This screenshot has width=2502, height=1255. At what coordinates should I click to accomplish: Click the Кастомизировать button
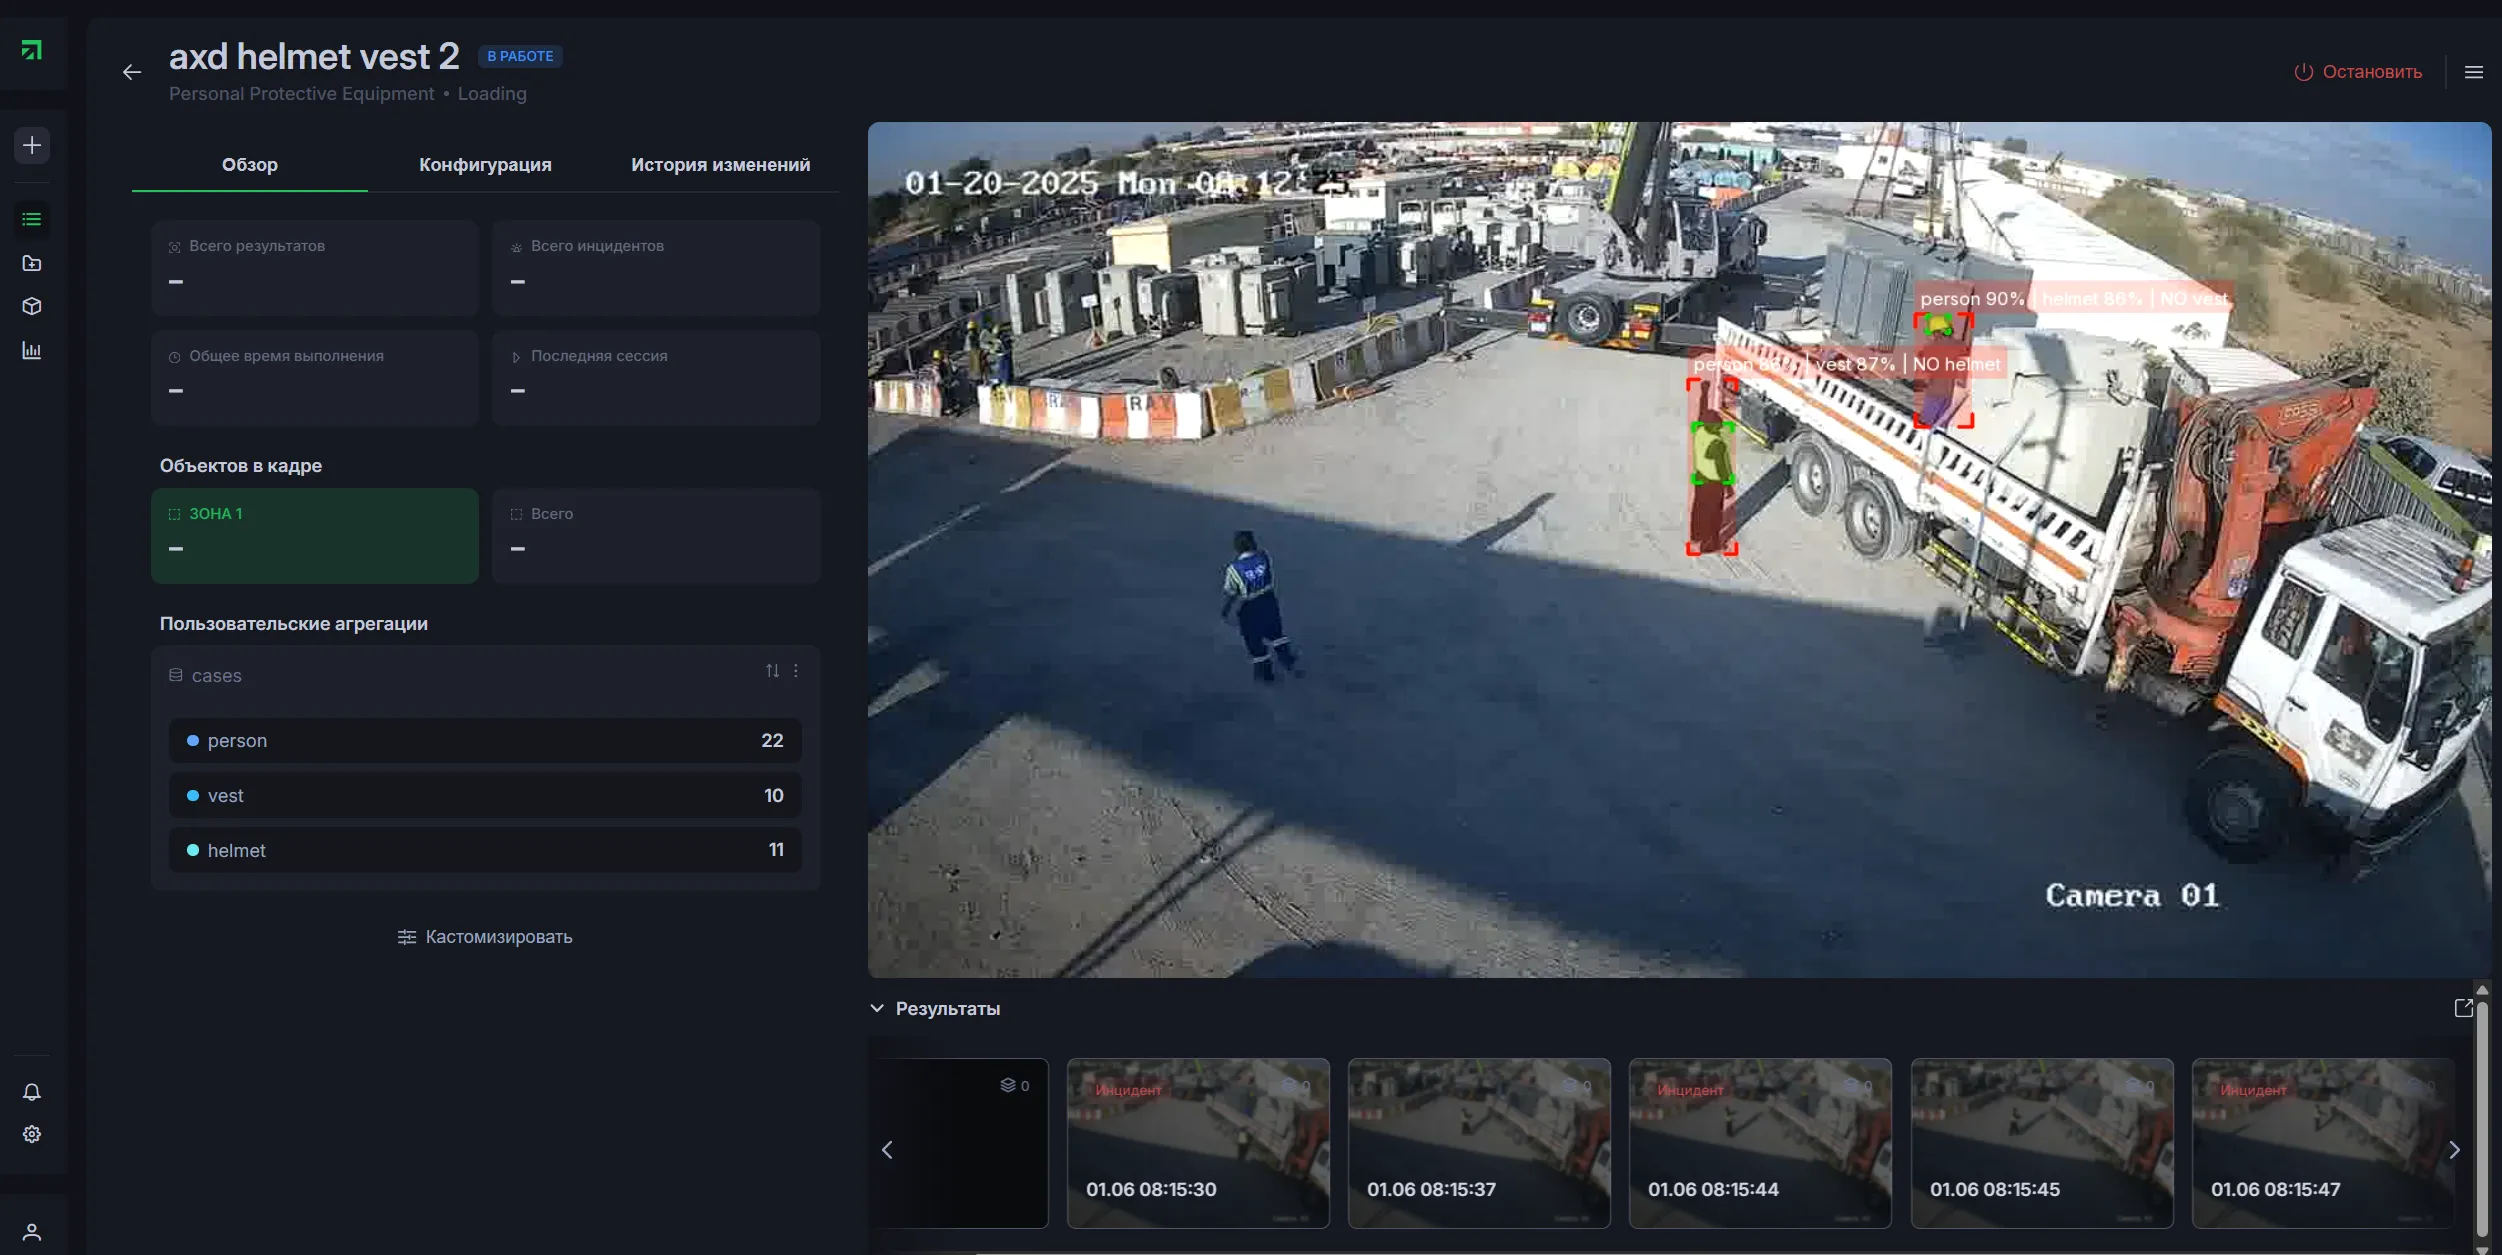[485, 937]
